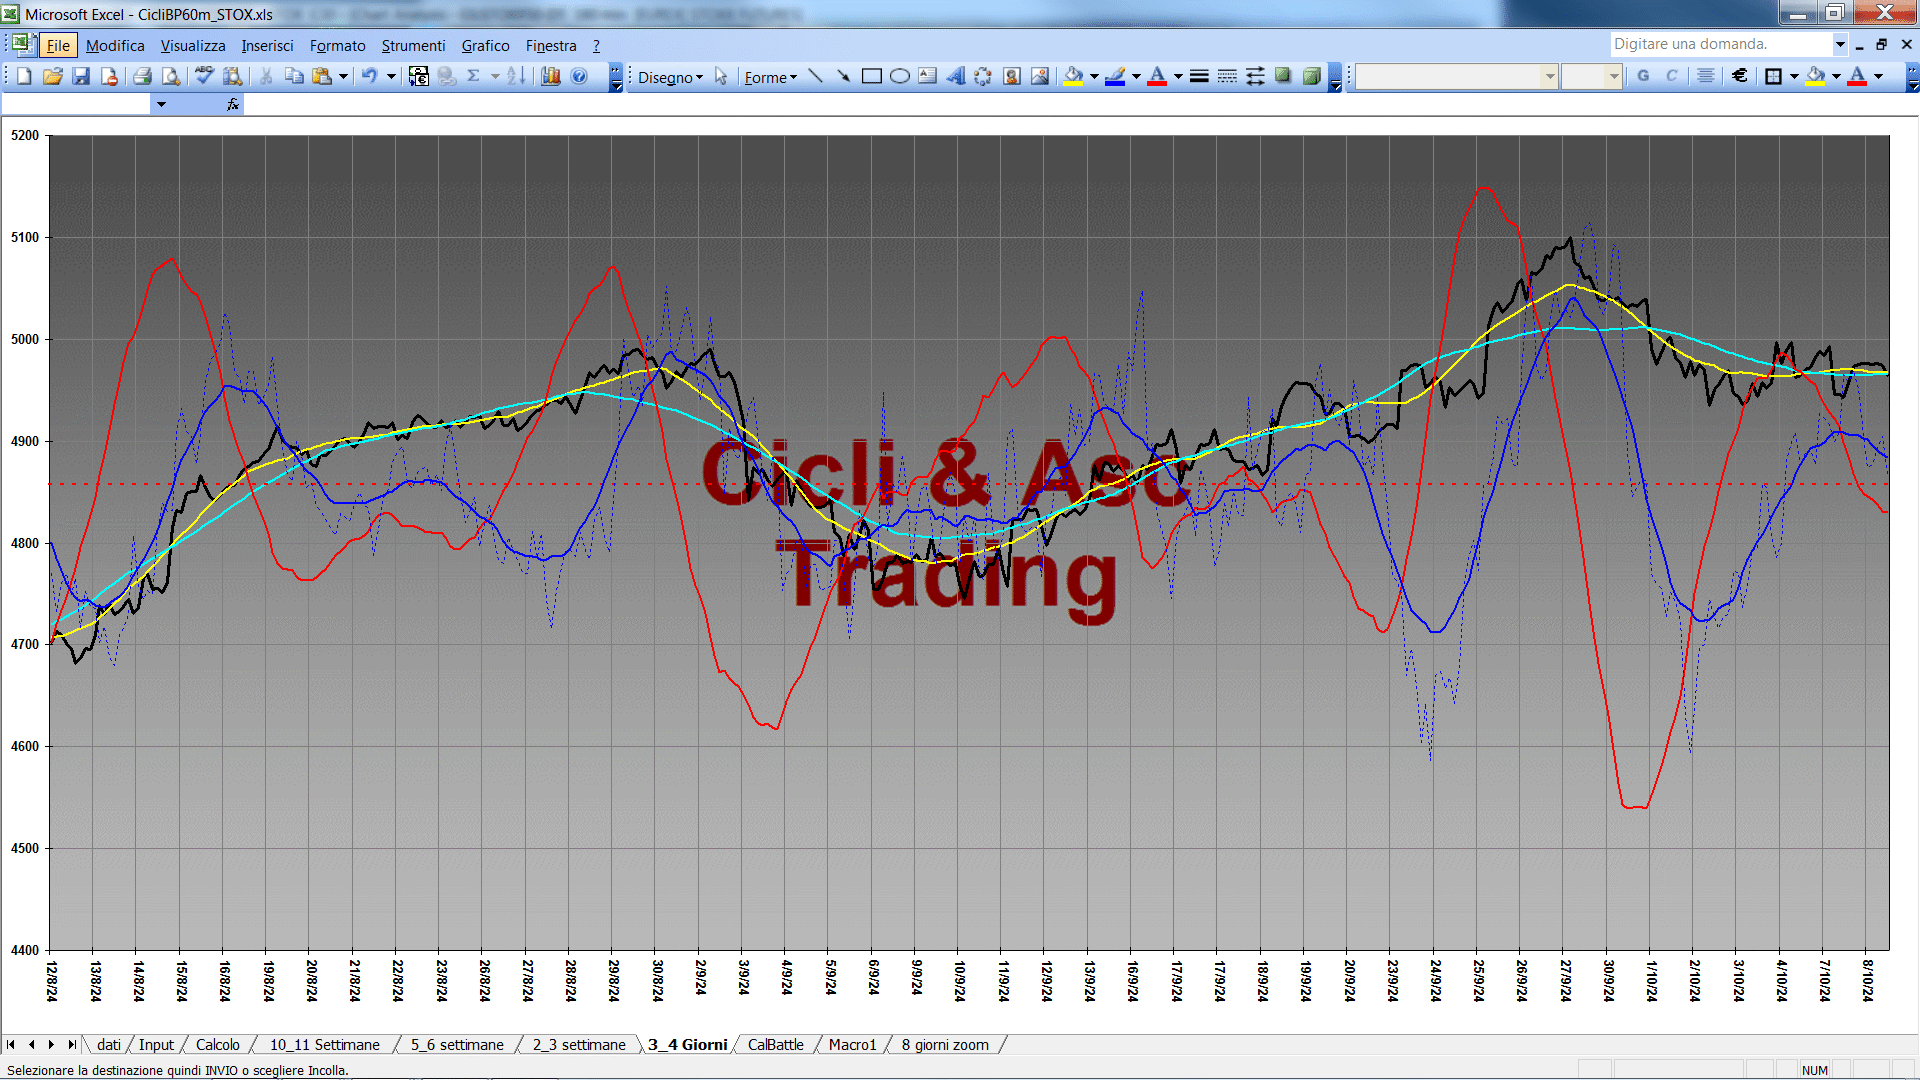This screenshot has height=1080, width=1920.
Task: Click the Research binoculars icon
Action: (x=233, y=76)
